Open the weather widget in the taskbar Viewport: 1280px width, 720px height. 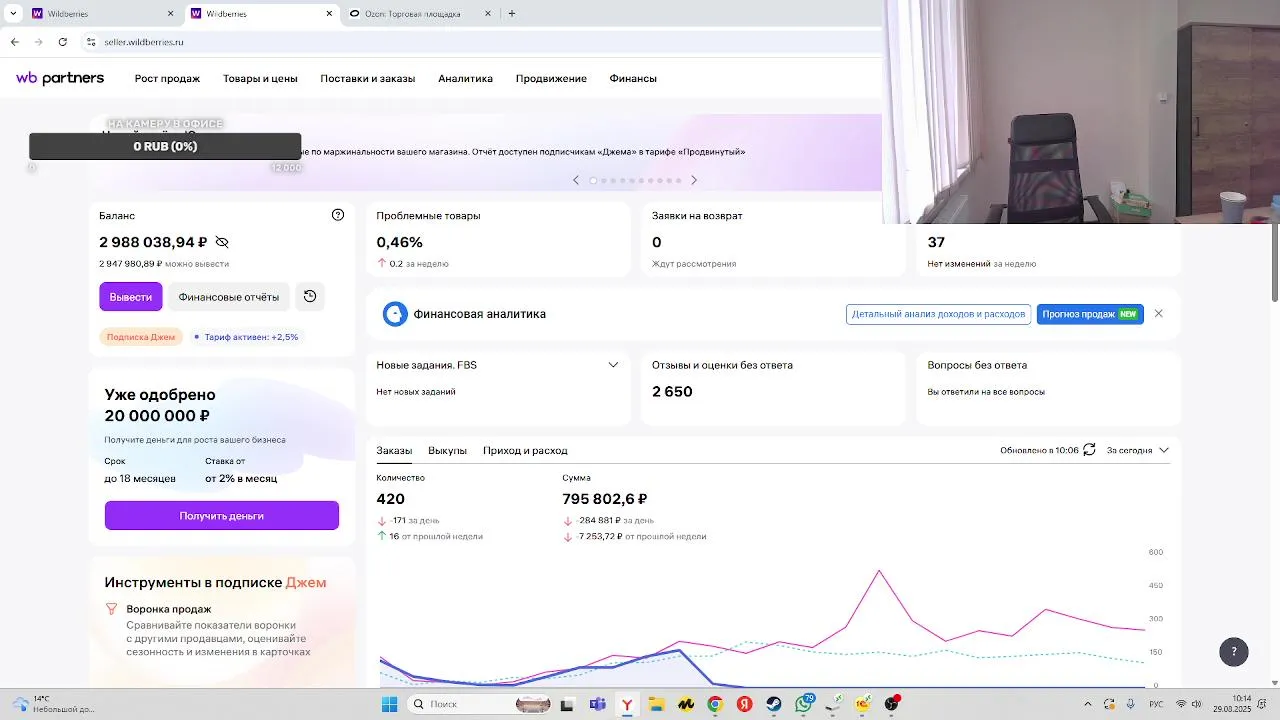55,704
